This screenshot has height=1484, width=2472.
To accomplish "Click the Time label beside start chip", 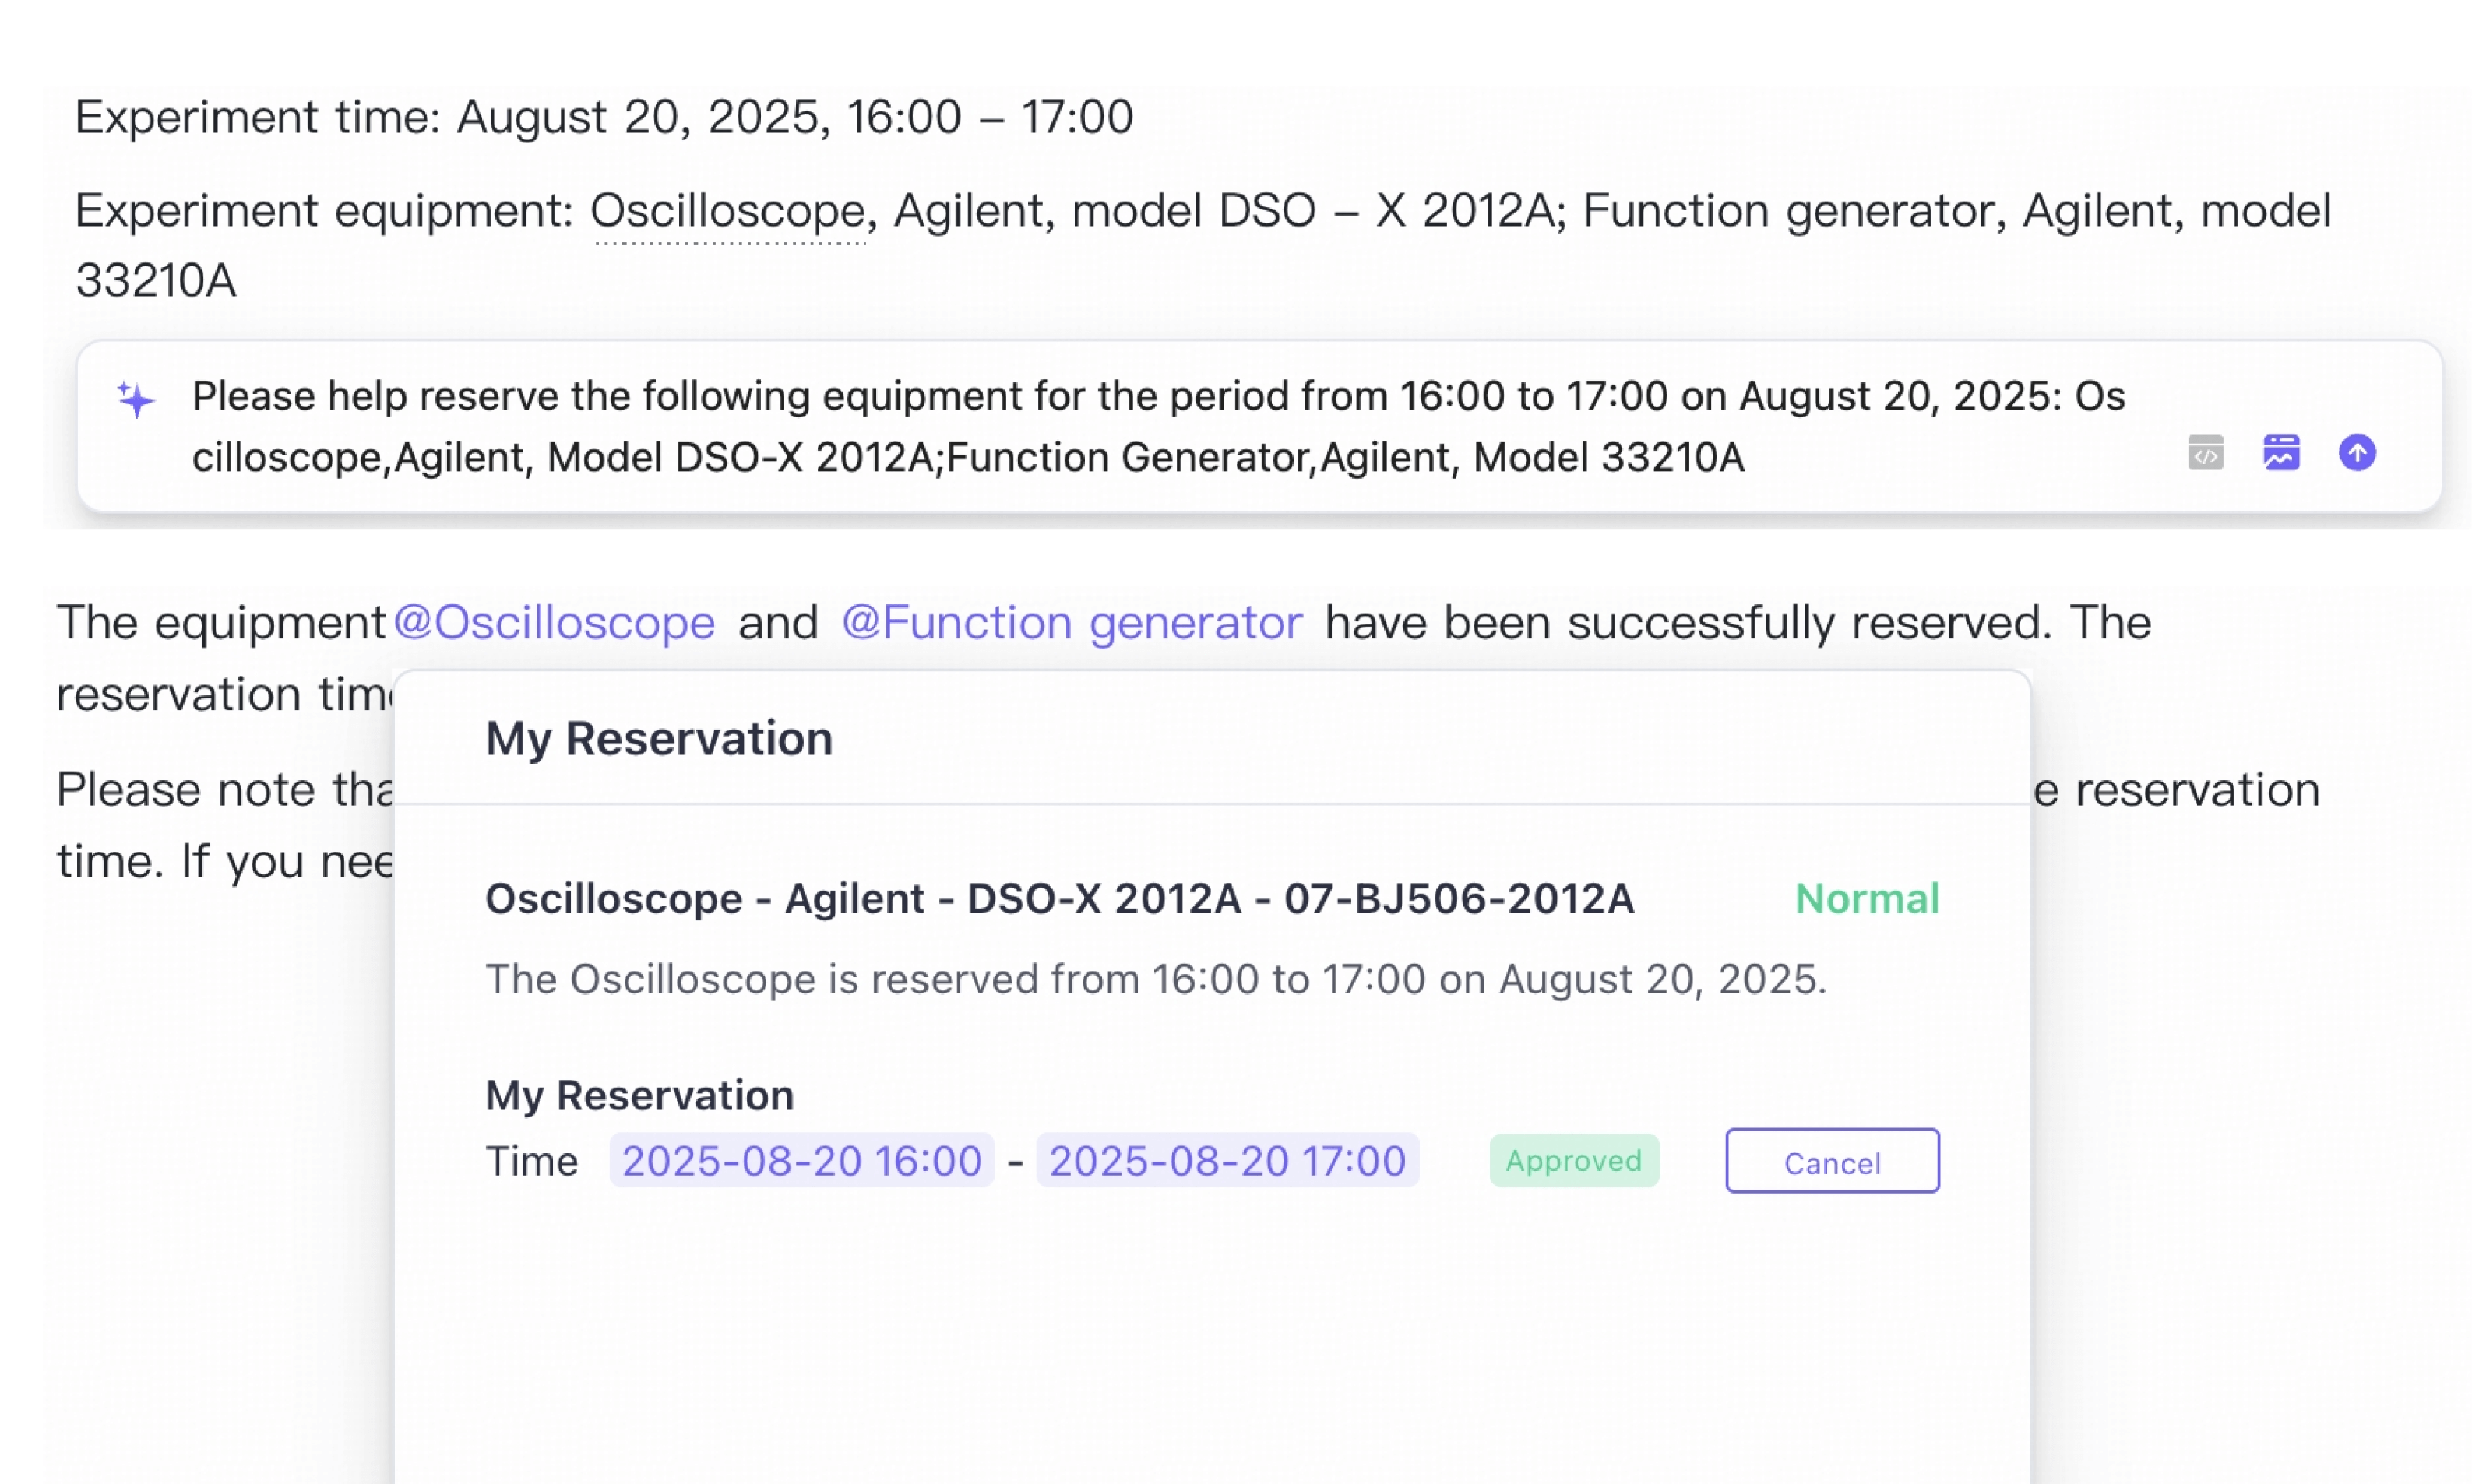I will (532, 1162).
